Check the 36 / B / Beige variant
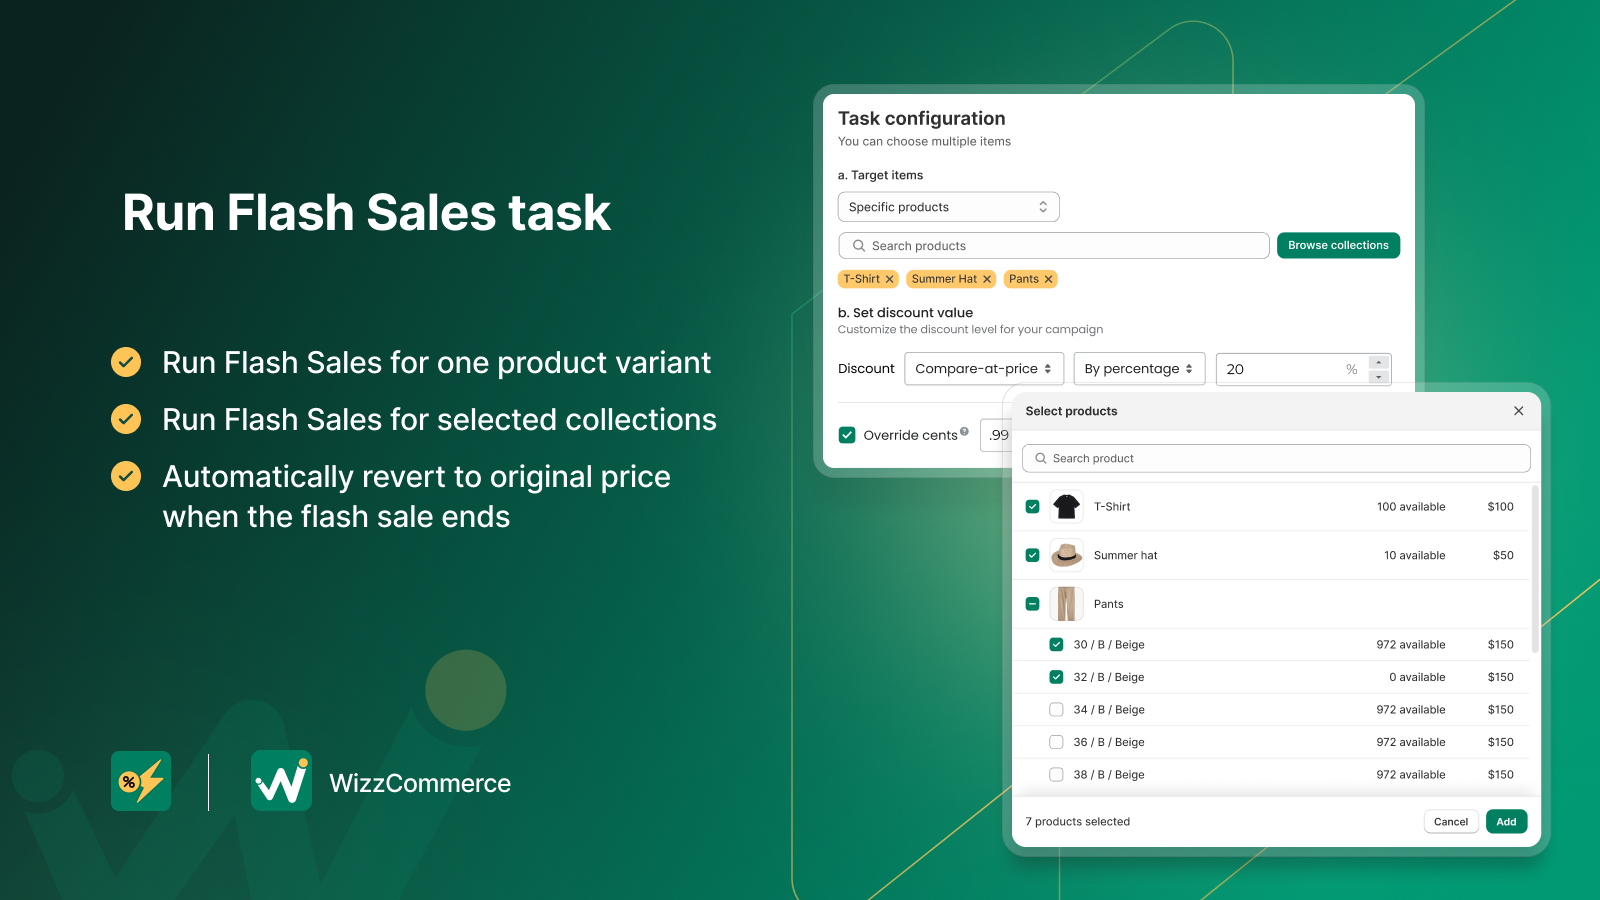The width and height of the screenshot is (1600, 900). [x=1056, y=742]
